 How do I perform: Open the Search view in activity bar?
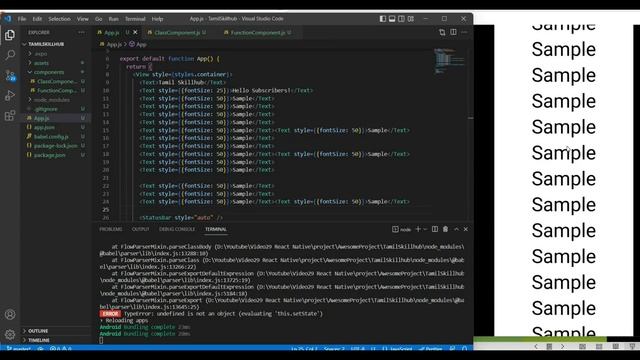pyautogui.click(x=10, y=55)
